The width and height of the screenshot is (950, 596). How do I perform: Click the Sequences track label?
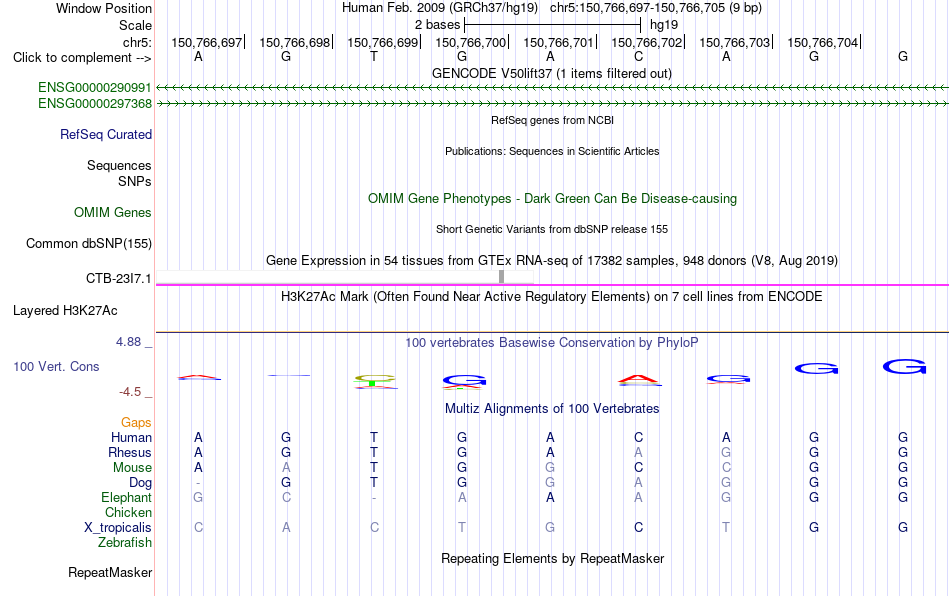coord(119,165)
